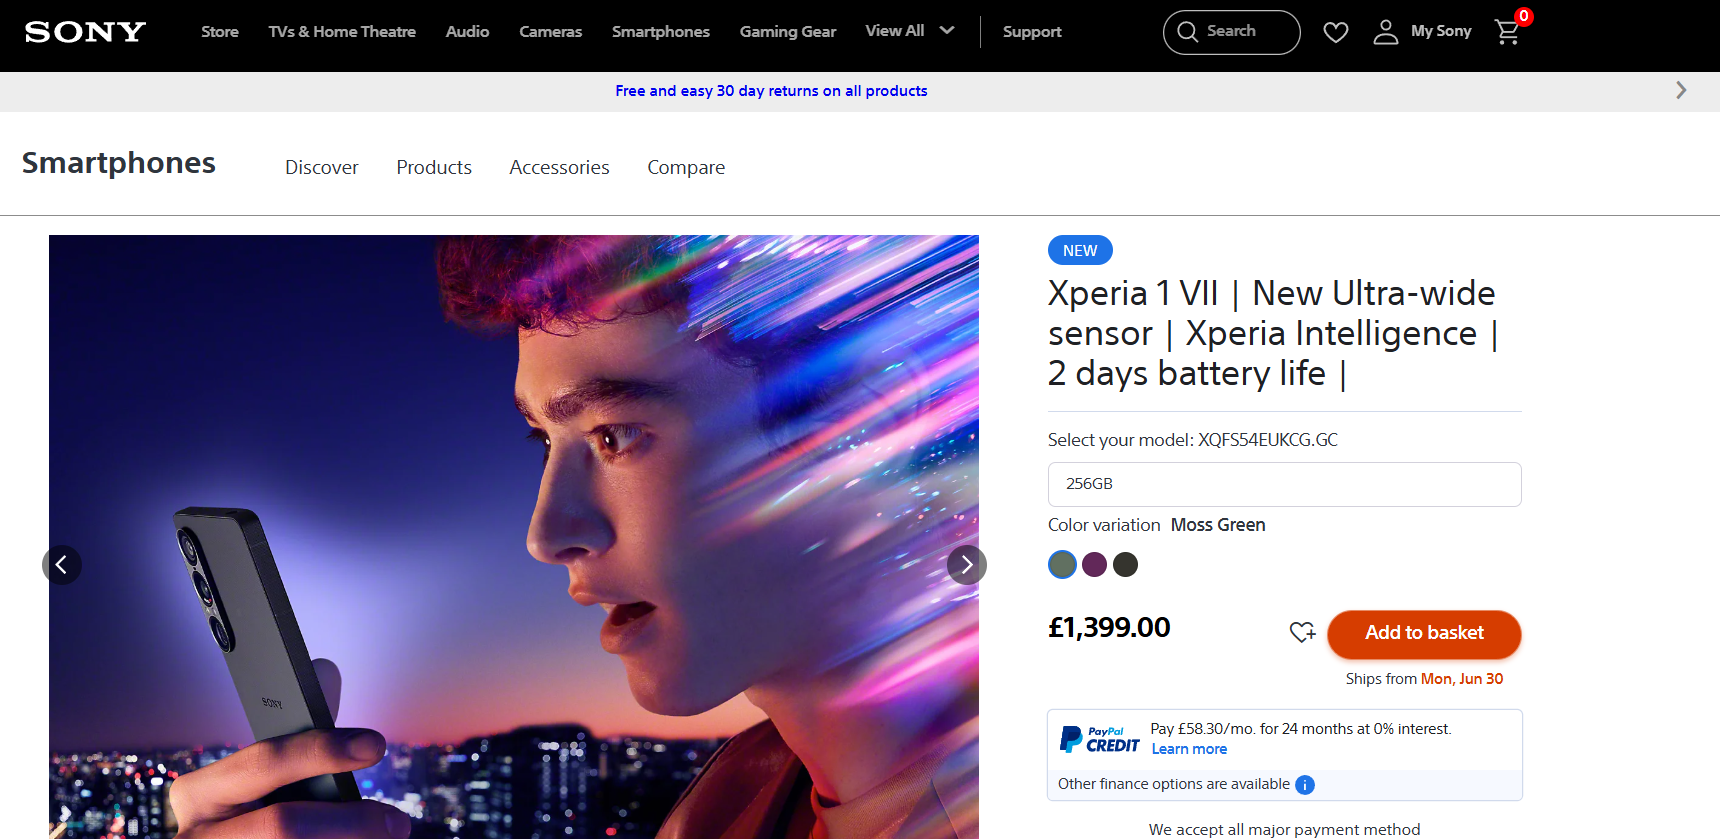Screen dimensions: 1720x839
Task: Click the Smartphones section heading
Action: [119, 163]
